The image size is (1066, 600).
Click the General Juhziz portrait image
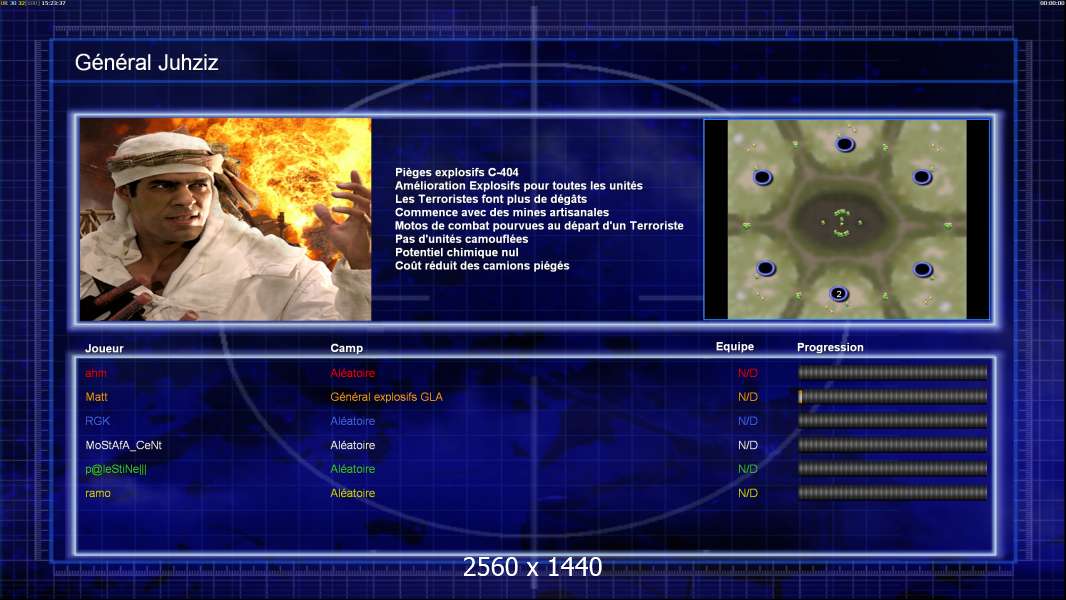(226, 219)
